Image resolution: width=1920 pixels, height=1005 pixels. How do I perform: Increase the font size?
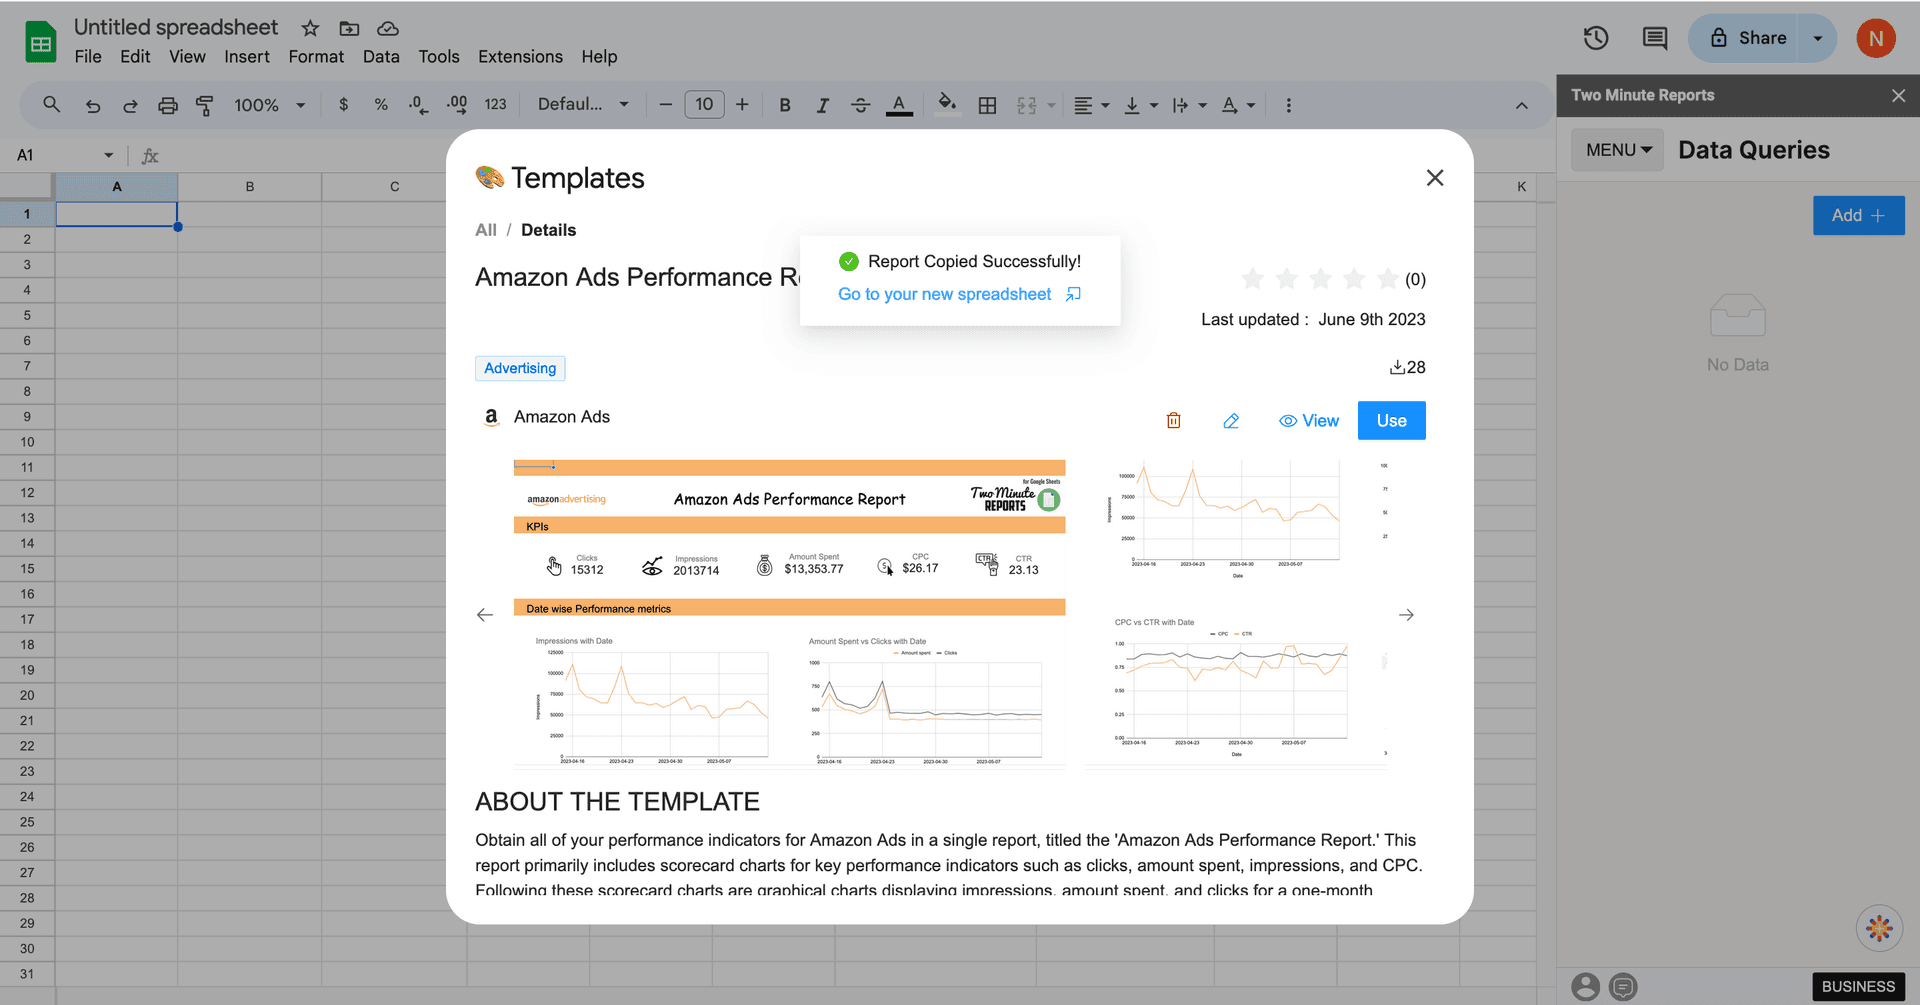coord(742,104)
